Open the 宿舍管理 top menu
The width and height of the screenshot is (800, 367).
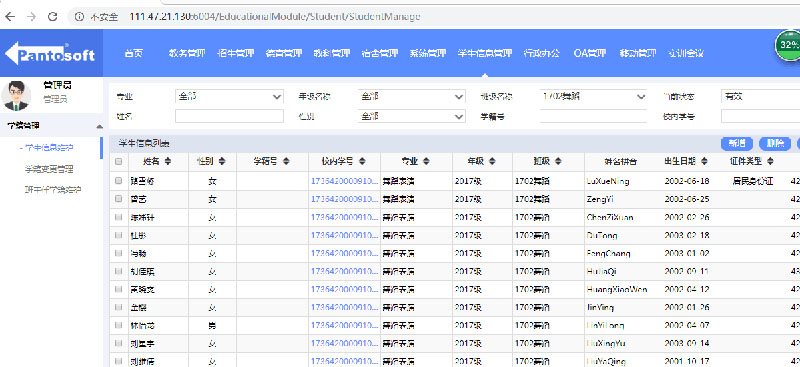[x=380, y=53]
